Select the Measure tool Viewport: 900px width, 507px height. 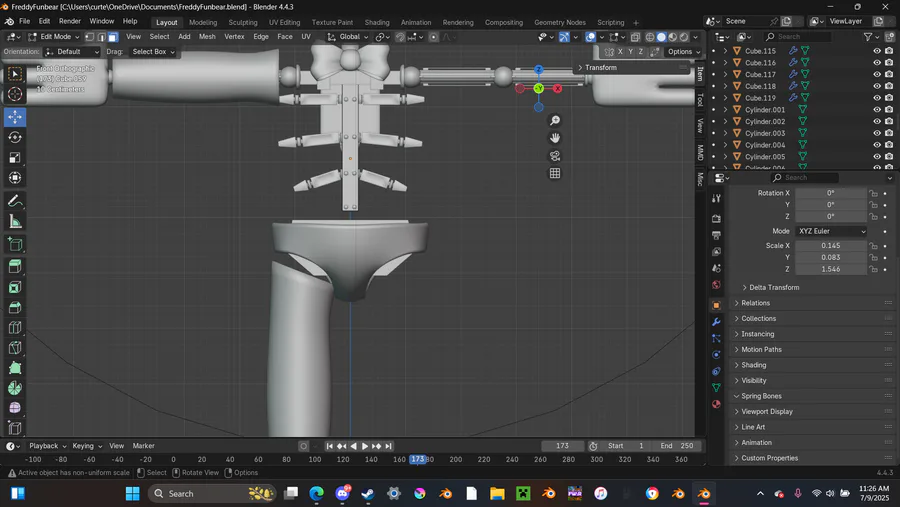(15, 222)
